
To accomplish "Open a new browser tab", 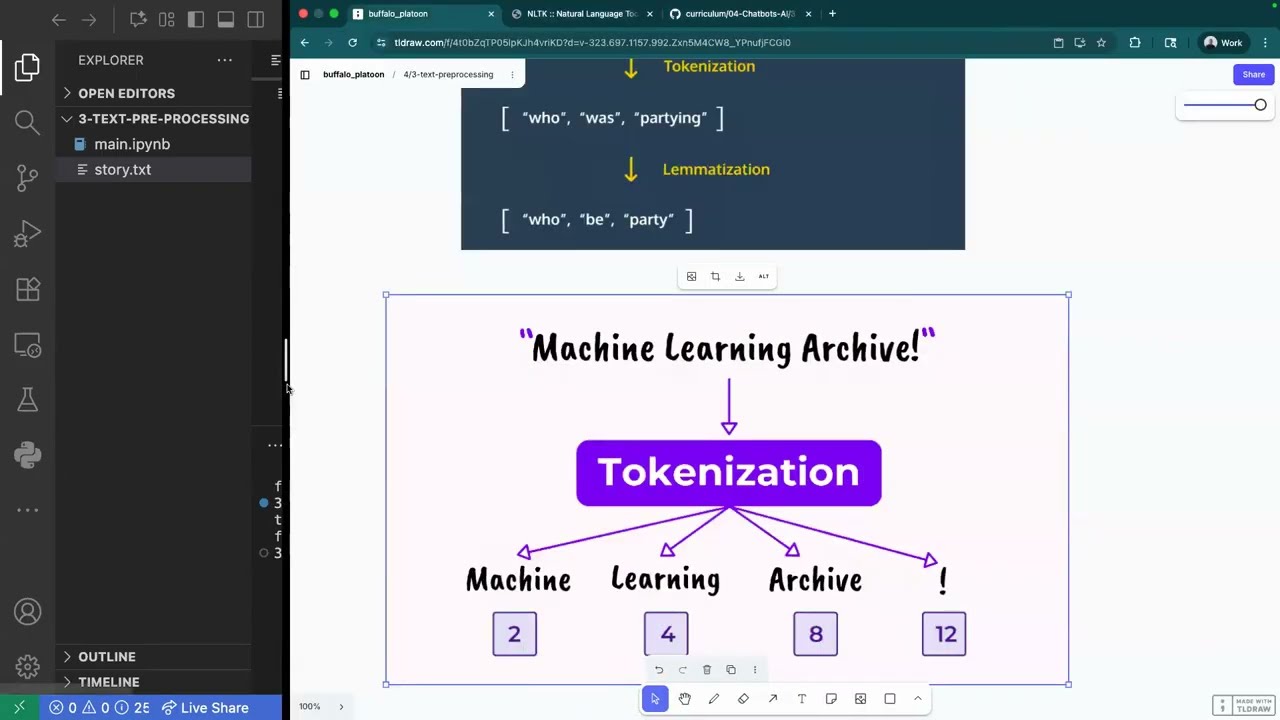I will [832, 14].
